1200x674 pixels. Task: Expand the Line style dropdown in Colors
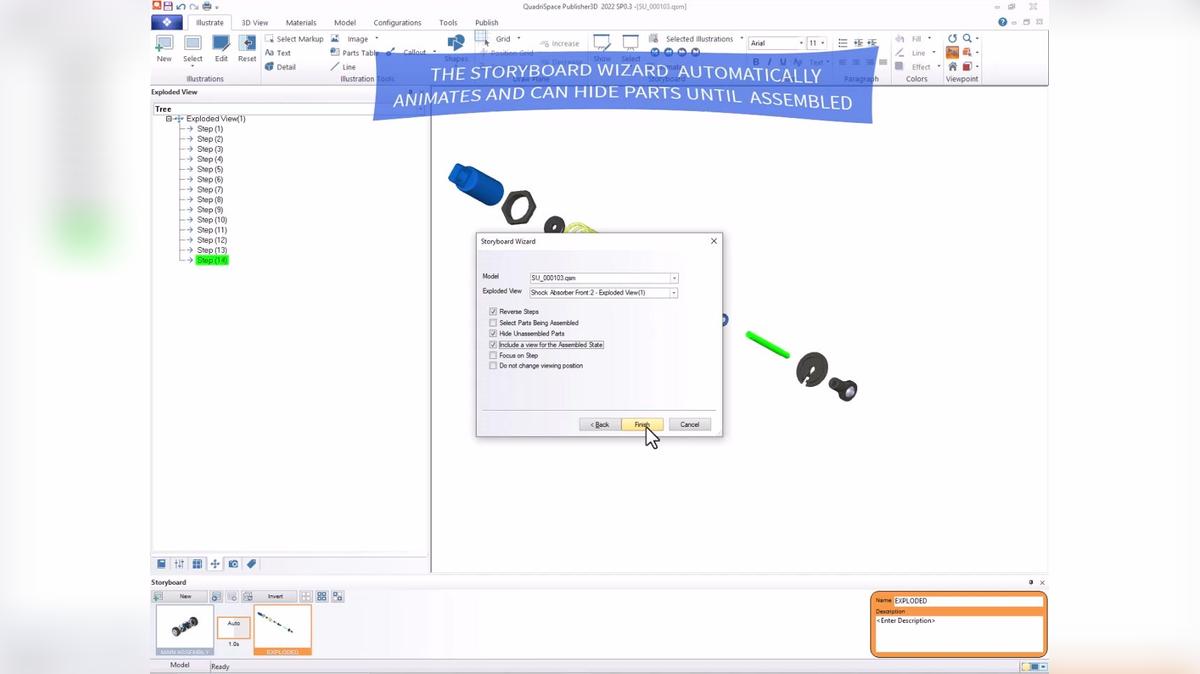(x=934, y=53)
